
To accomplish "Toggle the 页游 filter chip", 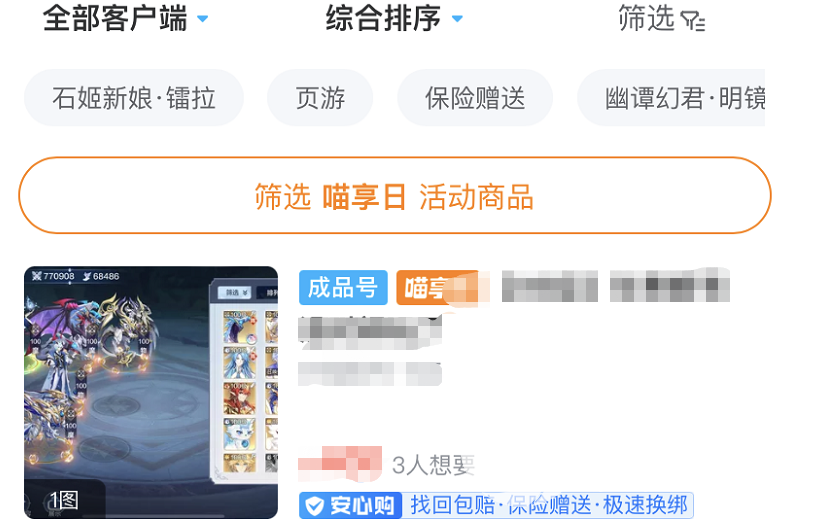I will click(x=320, y=98).
